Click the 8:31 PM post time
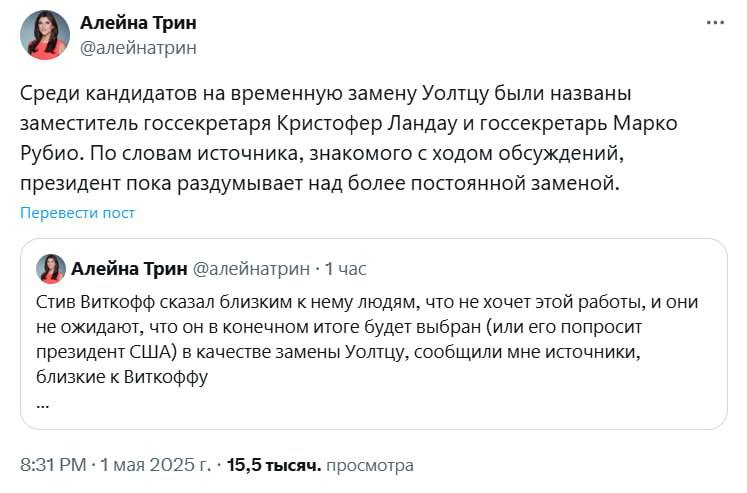 coord(53,465)
